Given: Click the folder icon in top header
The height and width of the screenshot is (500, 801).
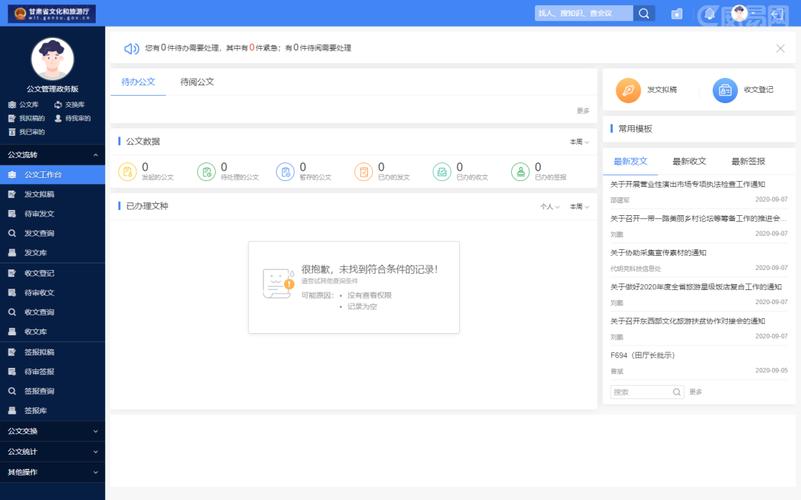Looking at the screenshot, I should pyautogui.click(x=677, y=13).
